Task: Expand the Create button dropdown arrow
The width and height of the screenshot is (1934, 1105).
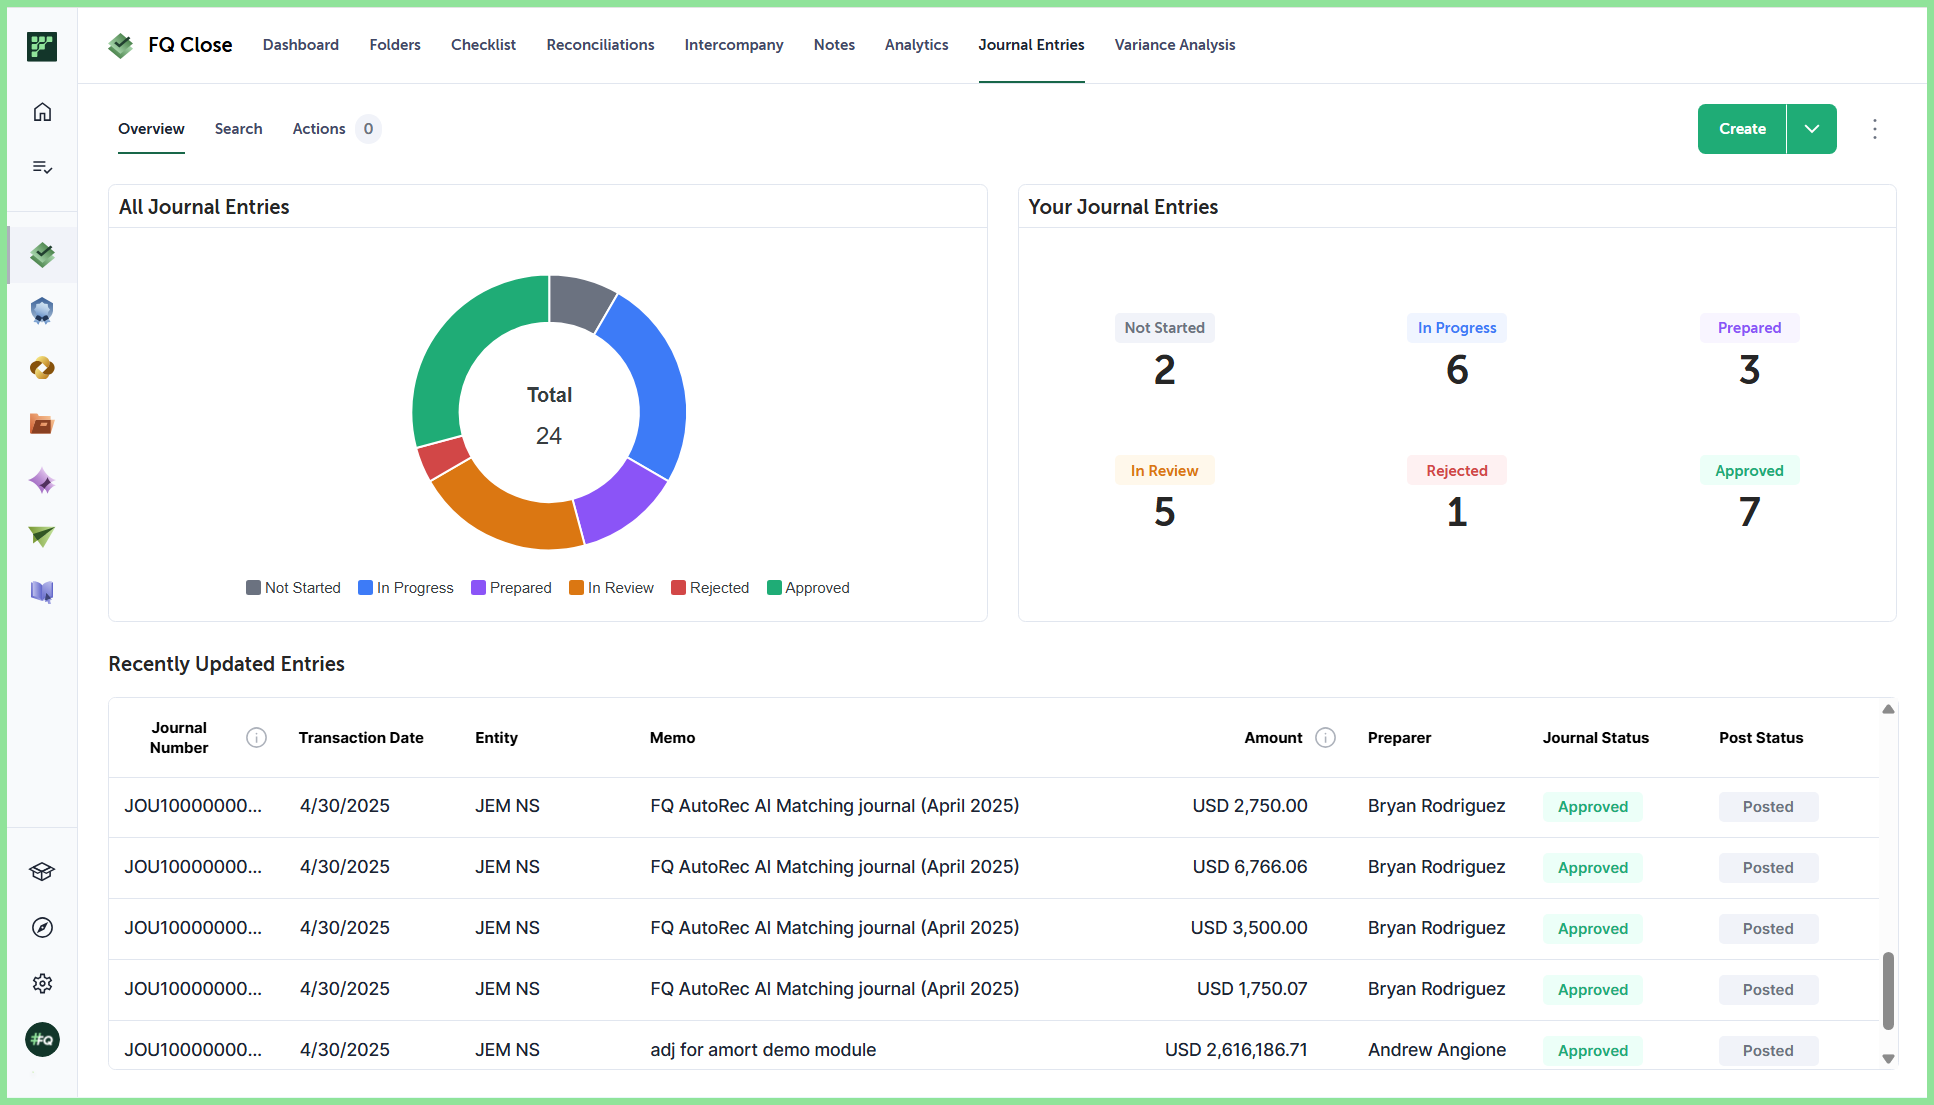Action: 1812,129
